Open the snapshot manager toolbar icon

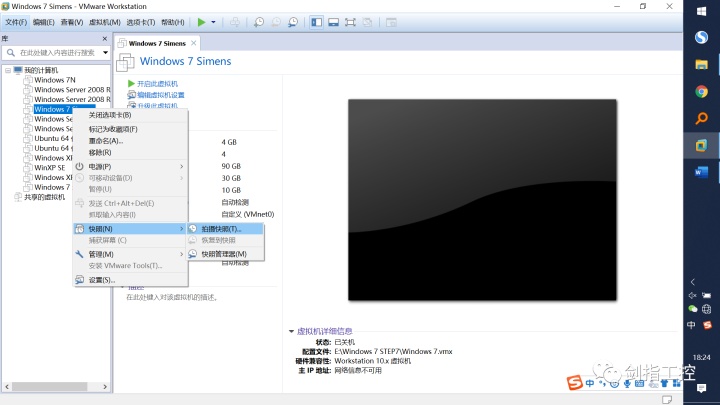point(293,22)
